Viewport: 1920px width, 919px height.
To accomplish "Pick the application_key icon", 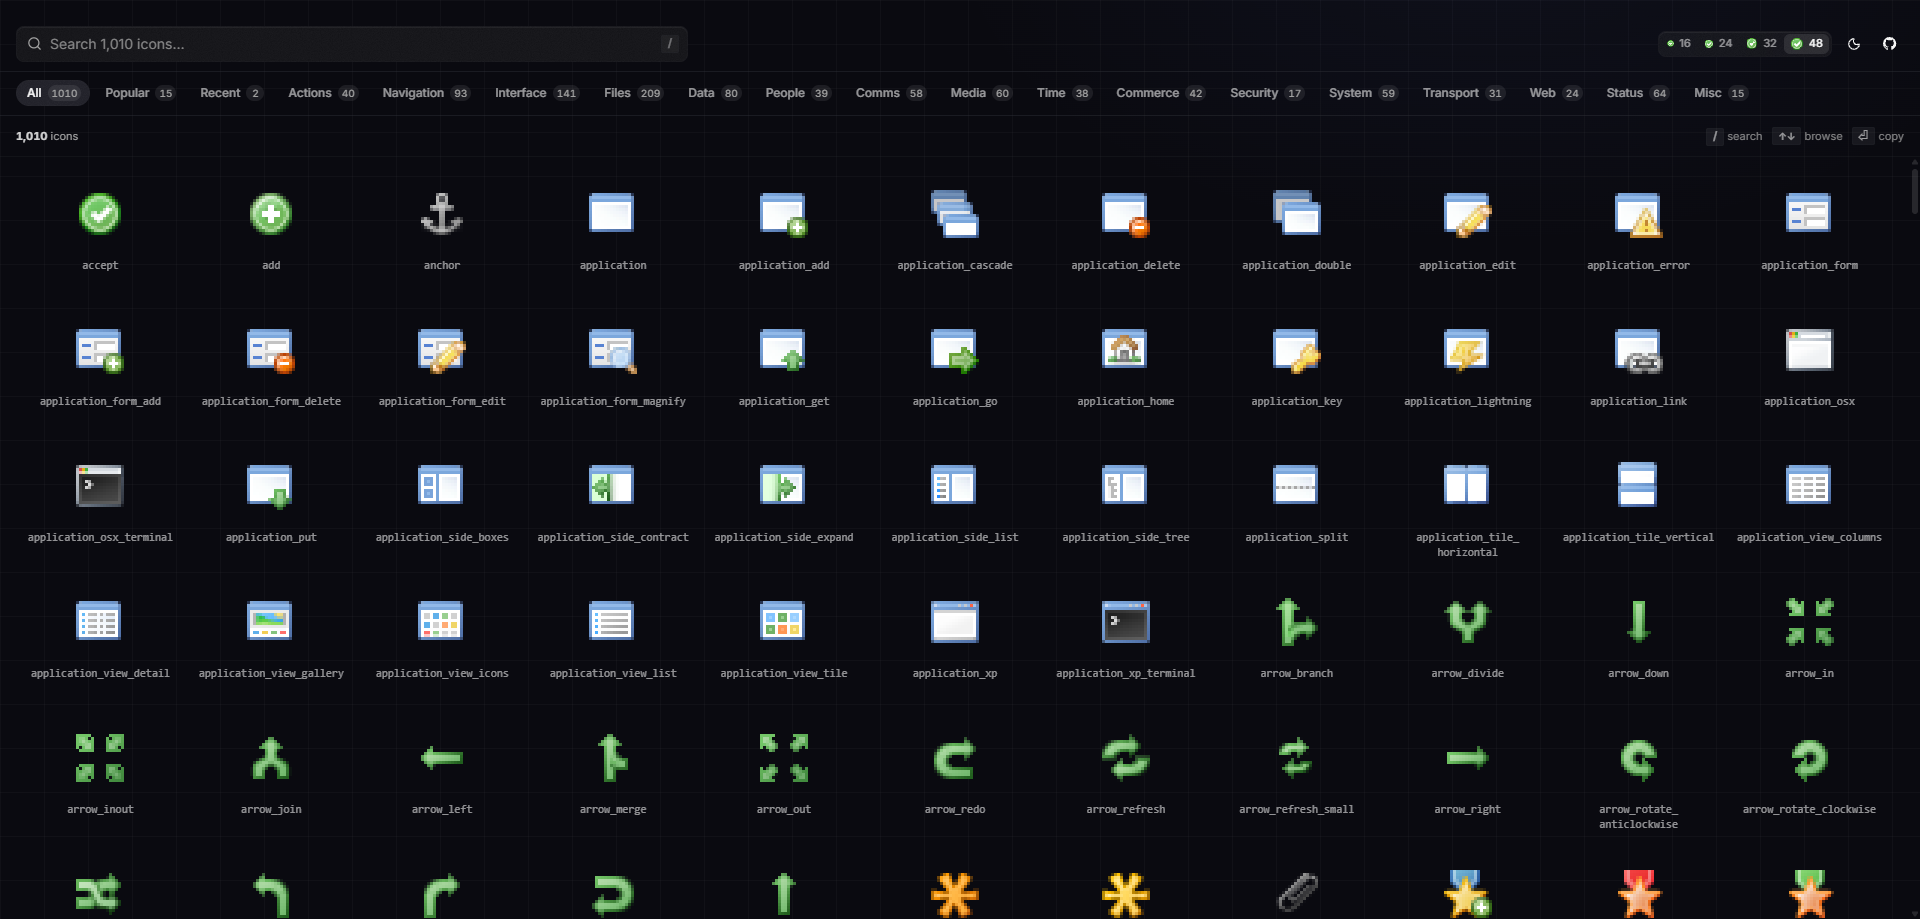I will pyautogui.click(x=1296, y=350).
